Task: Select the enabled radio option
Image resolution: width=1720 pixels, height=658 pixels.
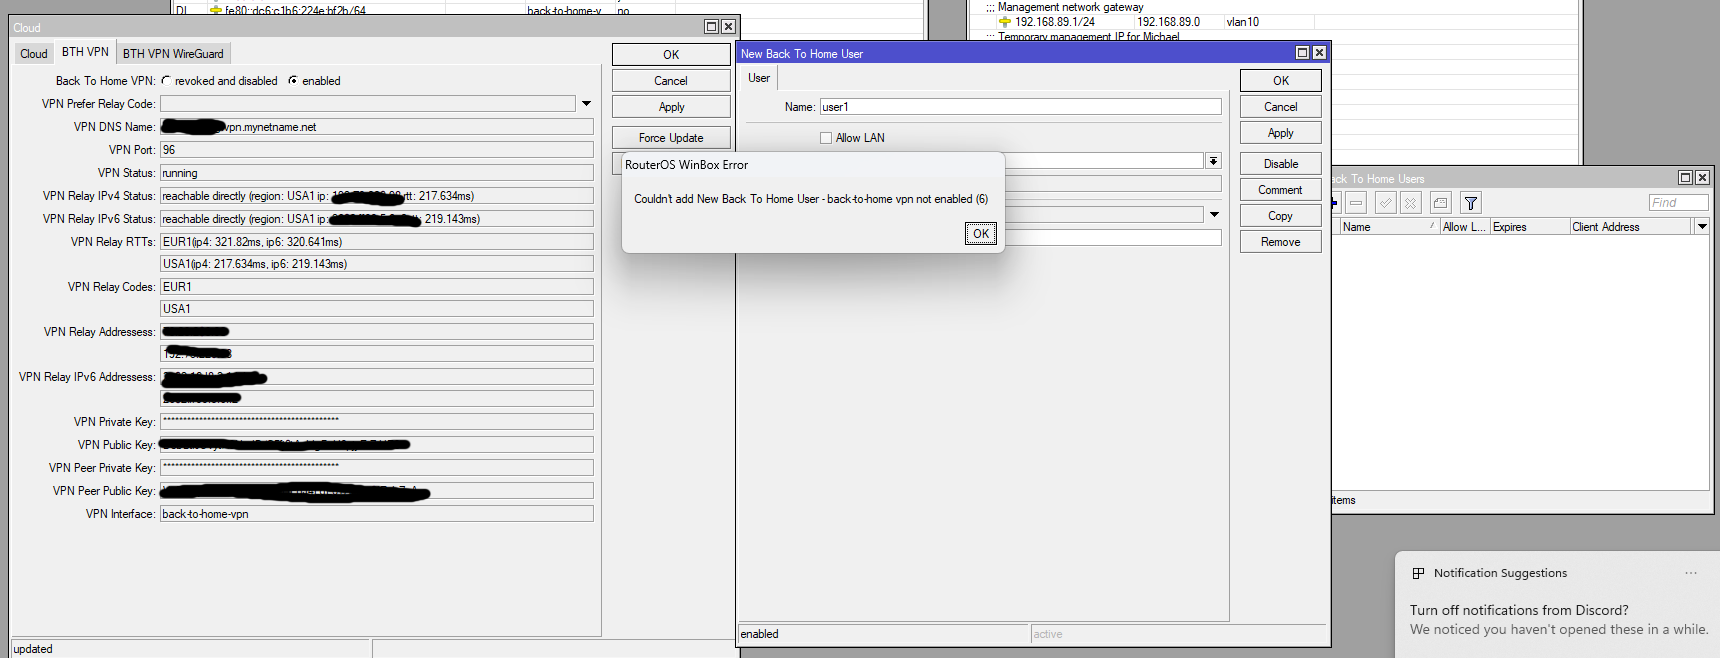Action: coord(293,81)
